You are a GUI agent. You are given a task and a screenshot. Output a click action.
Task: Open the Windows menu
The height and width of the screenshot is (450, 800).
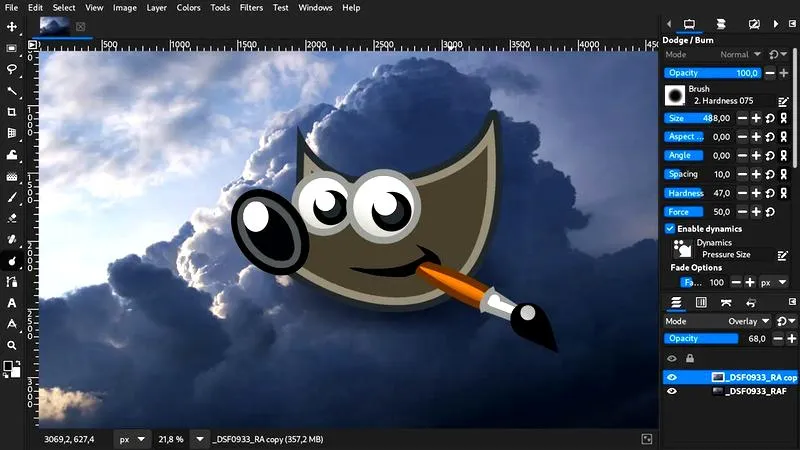[315, 8]
